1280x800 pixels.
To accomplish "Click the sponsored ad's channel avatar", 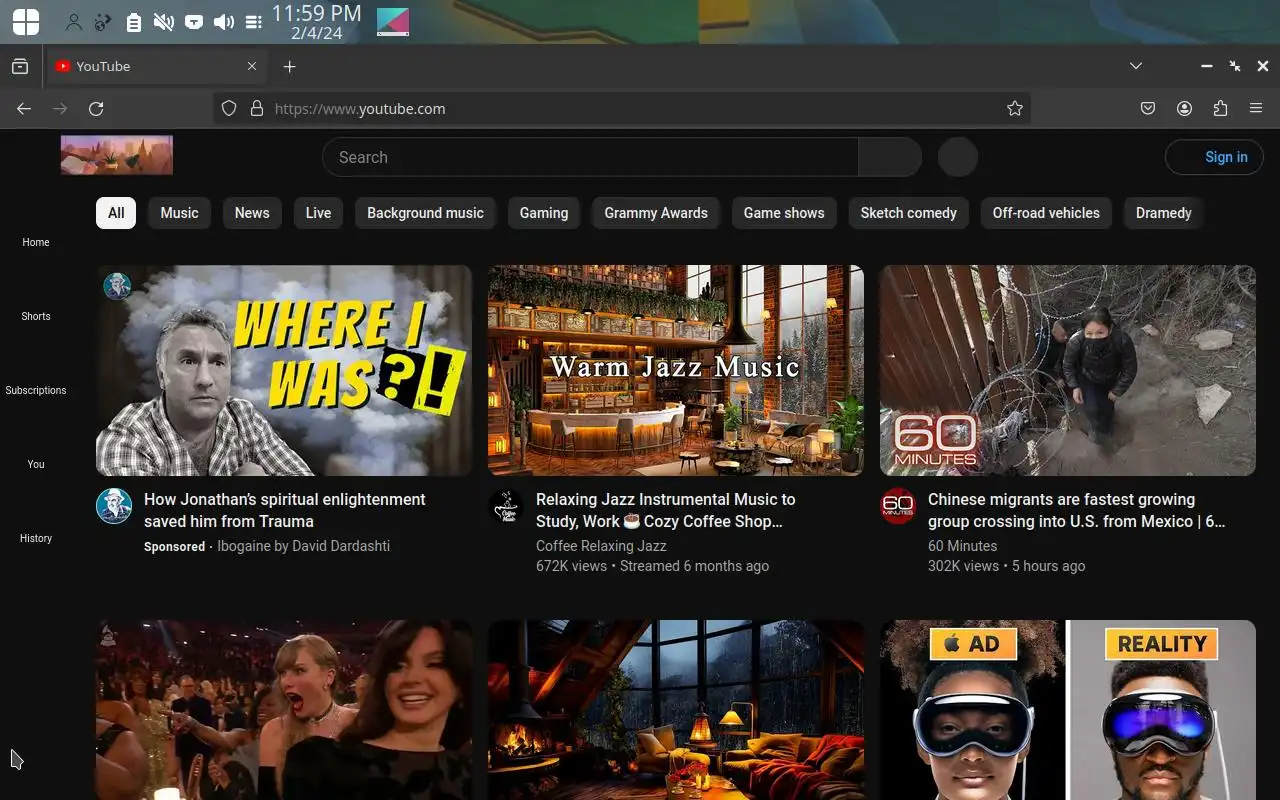I will click(x=114, y=506).
